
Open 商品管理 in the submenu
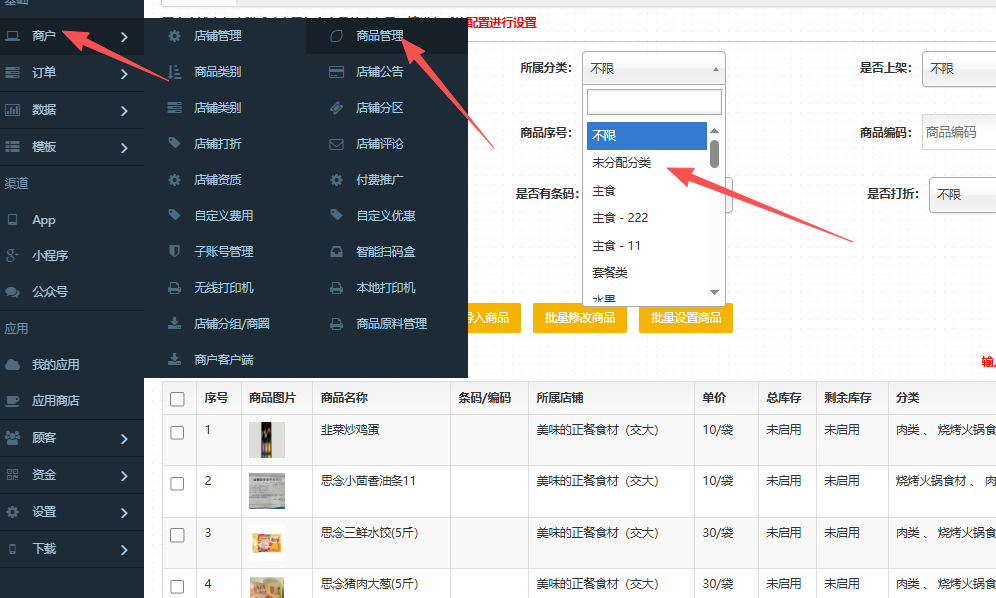(380, 36)
